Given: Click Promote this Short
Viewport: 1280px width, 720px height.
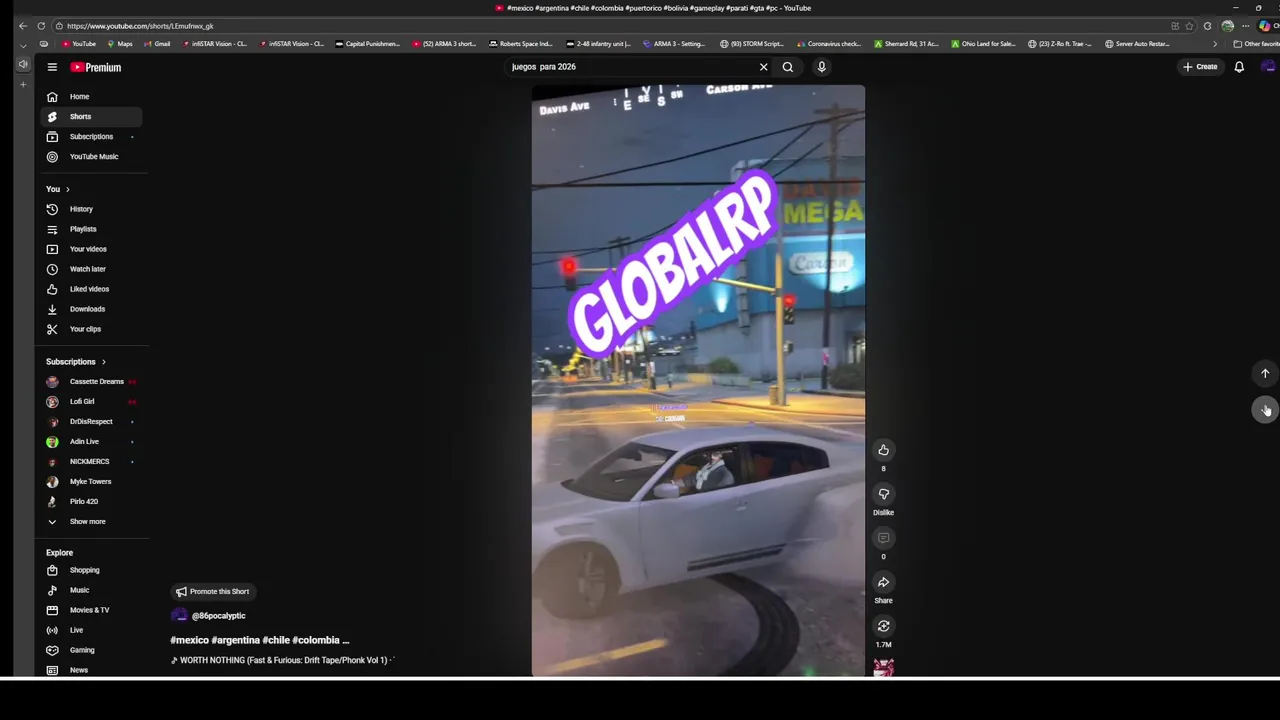Looking at the screenshot, I should (x=212, y=591).
